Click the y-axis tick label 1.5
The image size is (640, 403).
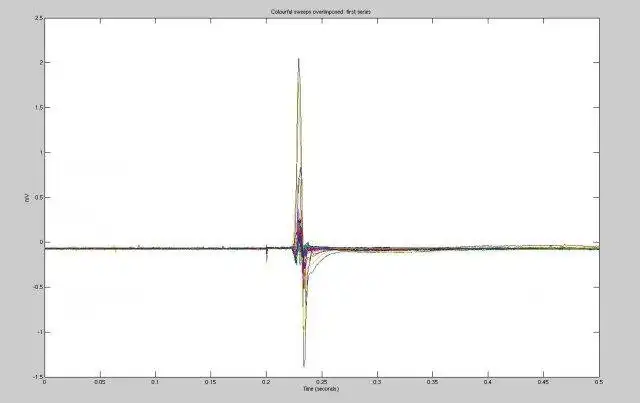39,107
